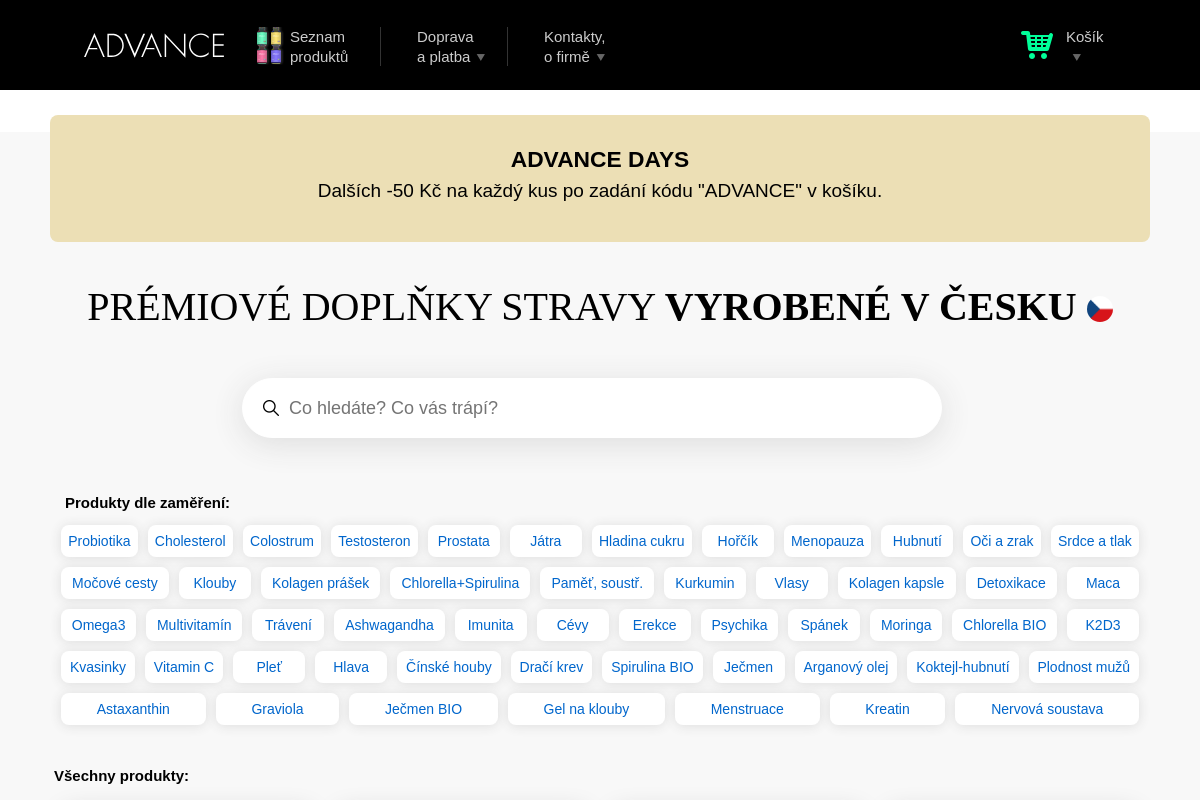
Task: Open Chlorella+Spirulina products
Action: [x=460, y=583]
